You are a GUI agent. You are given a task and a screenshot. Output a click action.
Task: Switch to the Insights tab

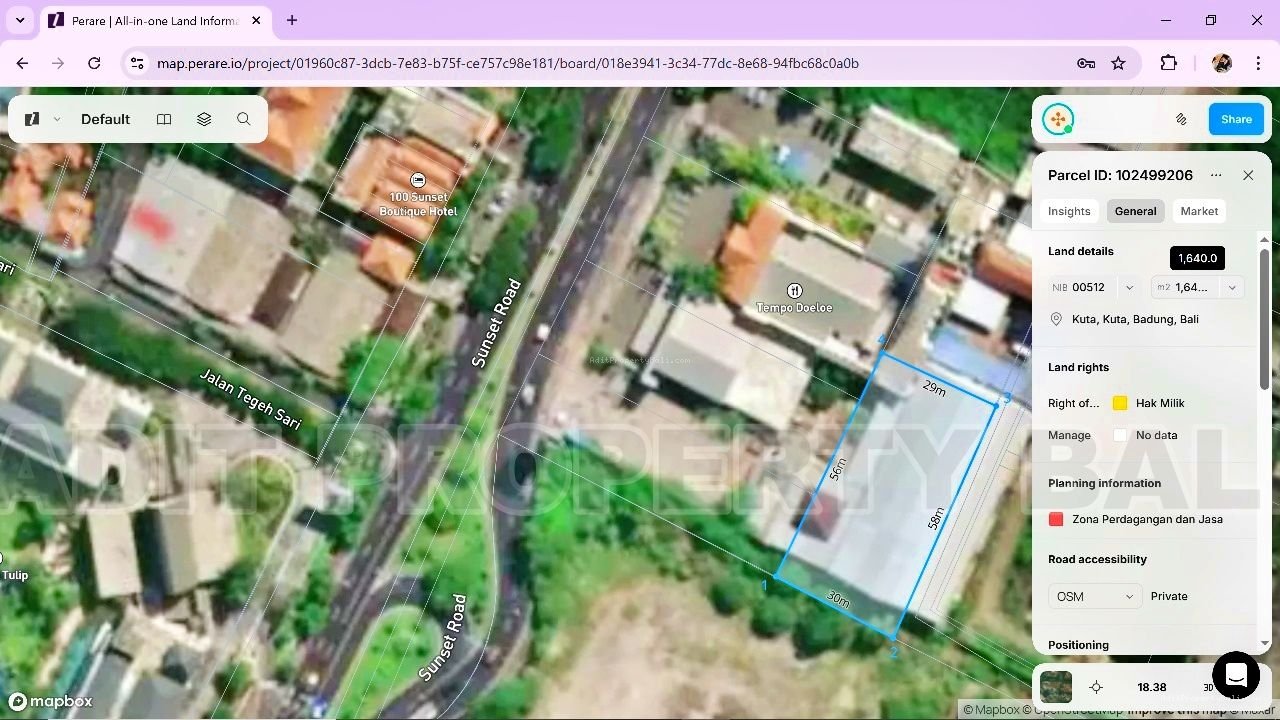point(1069,211)
